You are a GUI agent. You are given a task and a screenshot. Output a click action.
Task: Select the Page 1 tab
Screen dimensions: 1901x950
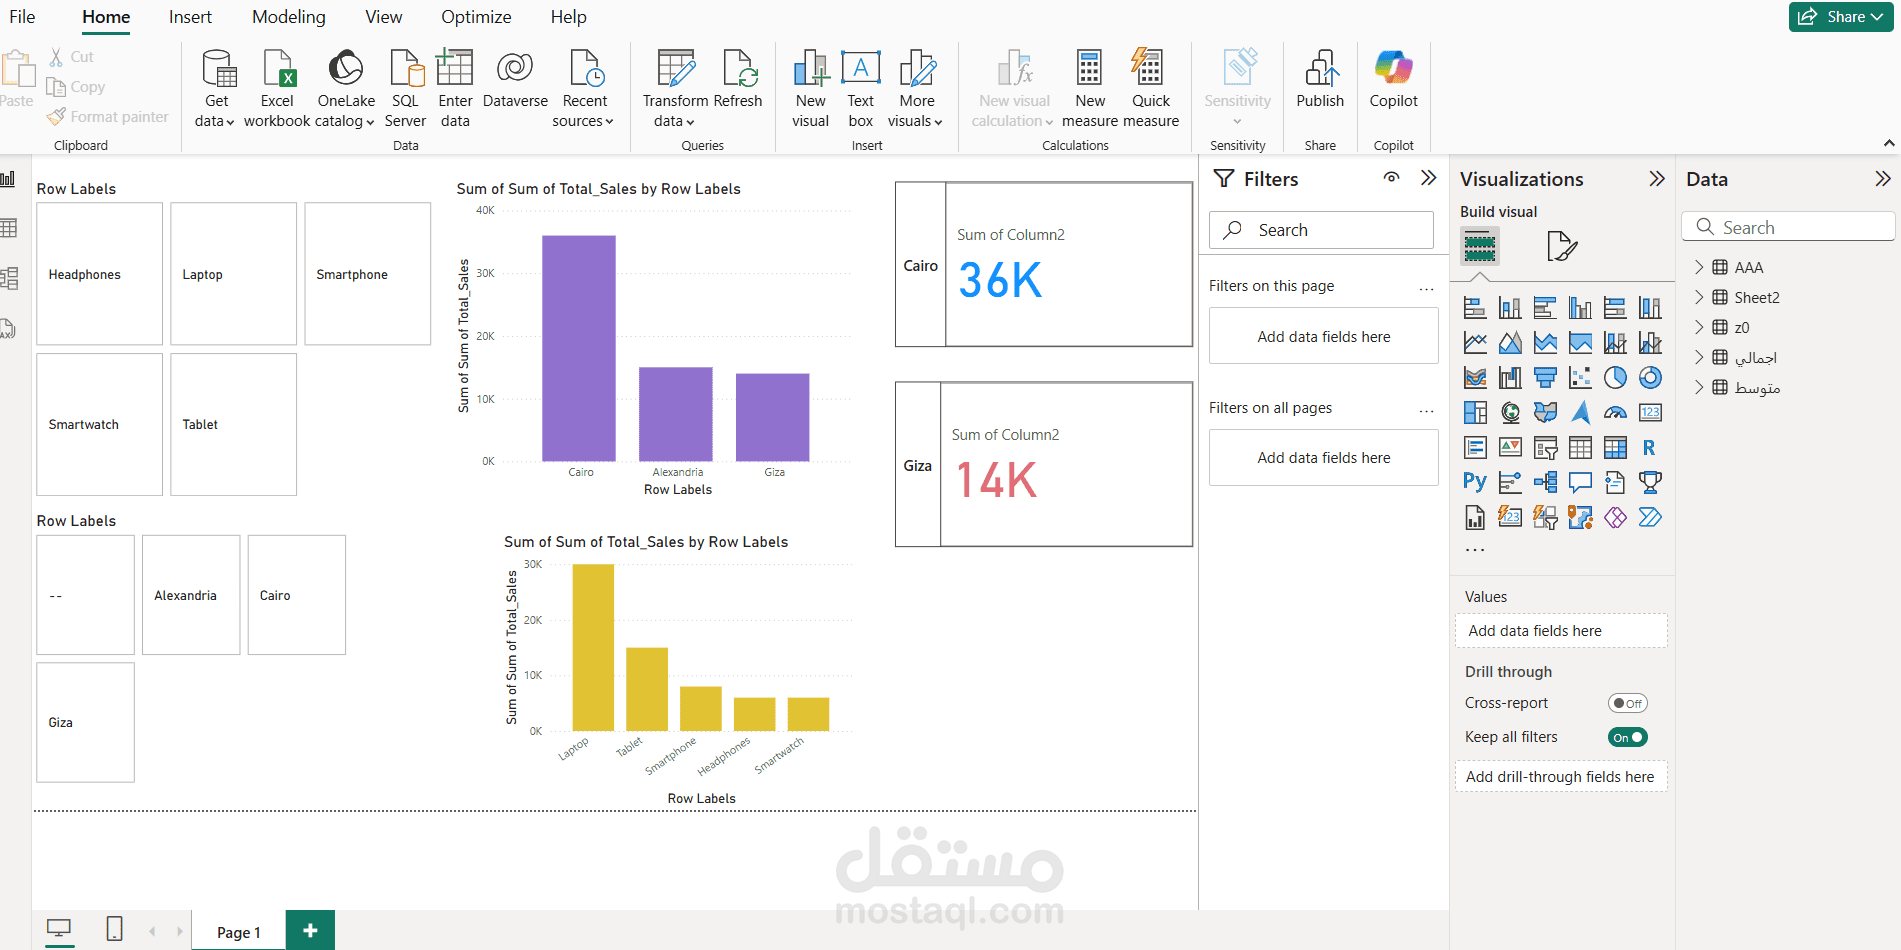coord(238,932)
